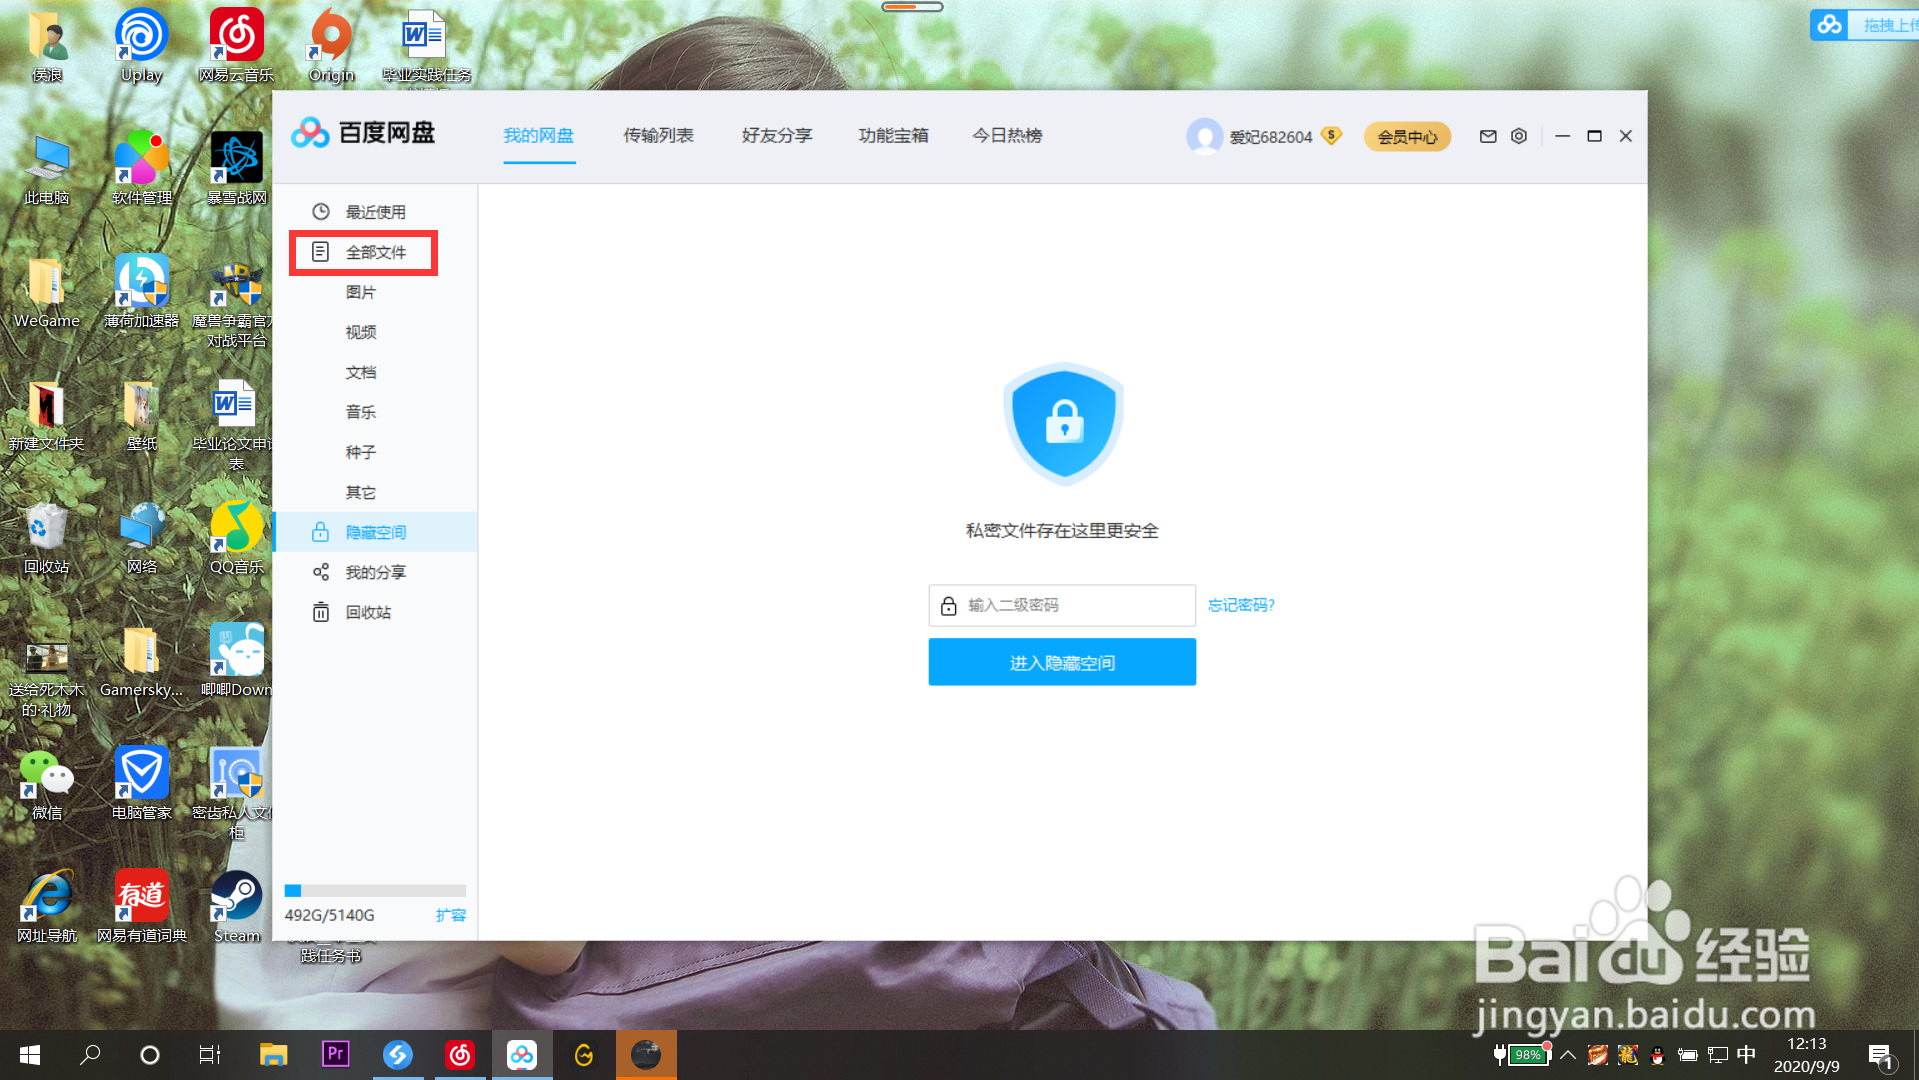
Task: Open the Baidu Netdisk icon on the taskbar
Action: pos(522,1054)
